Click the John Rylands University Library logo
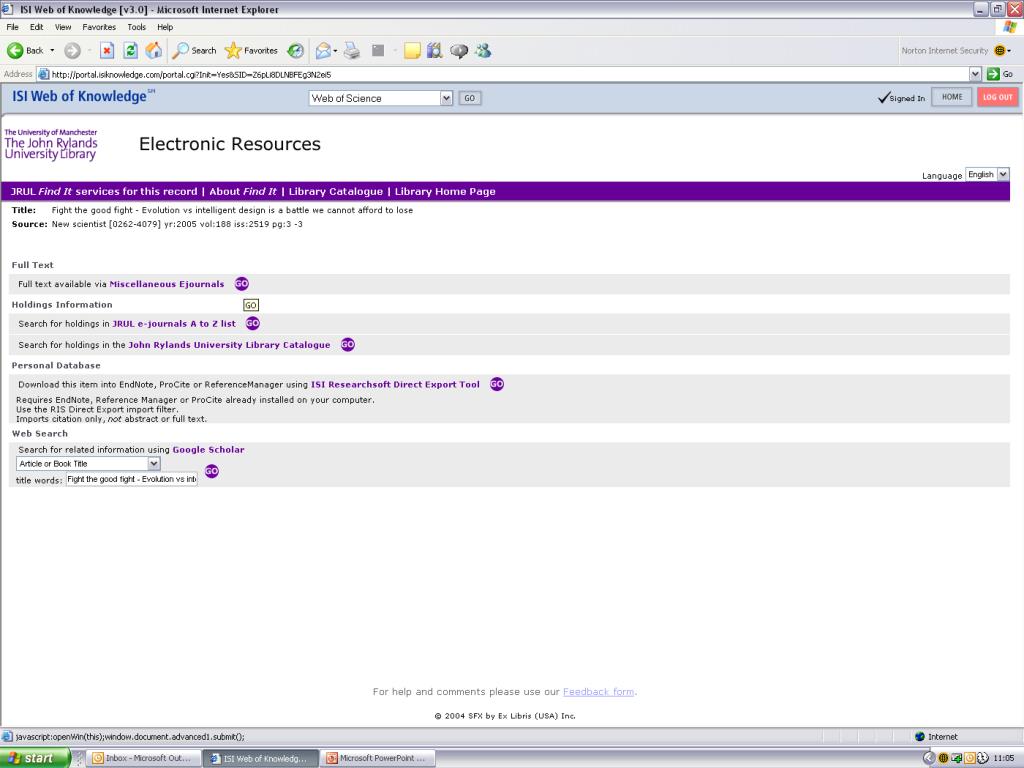This screenshot has width=1024, height=768. [51, 144]
